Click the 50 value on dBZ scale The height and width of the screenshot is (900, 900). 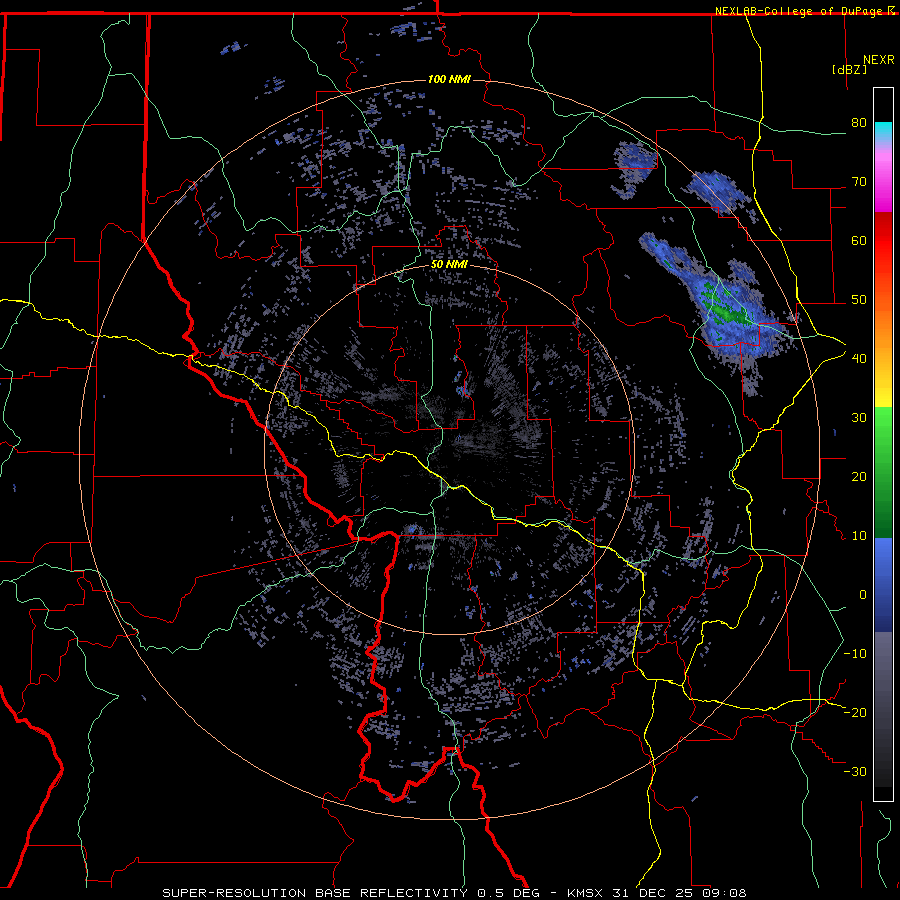point(859,300)
